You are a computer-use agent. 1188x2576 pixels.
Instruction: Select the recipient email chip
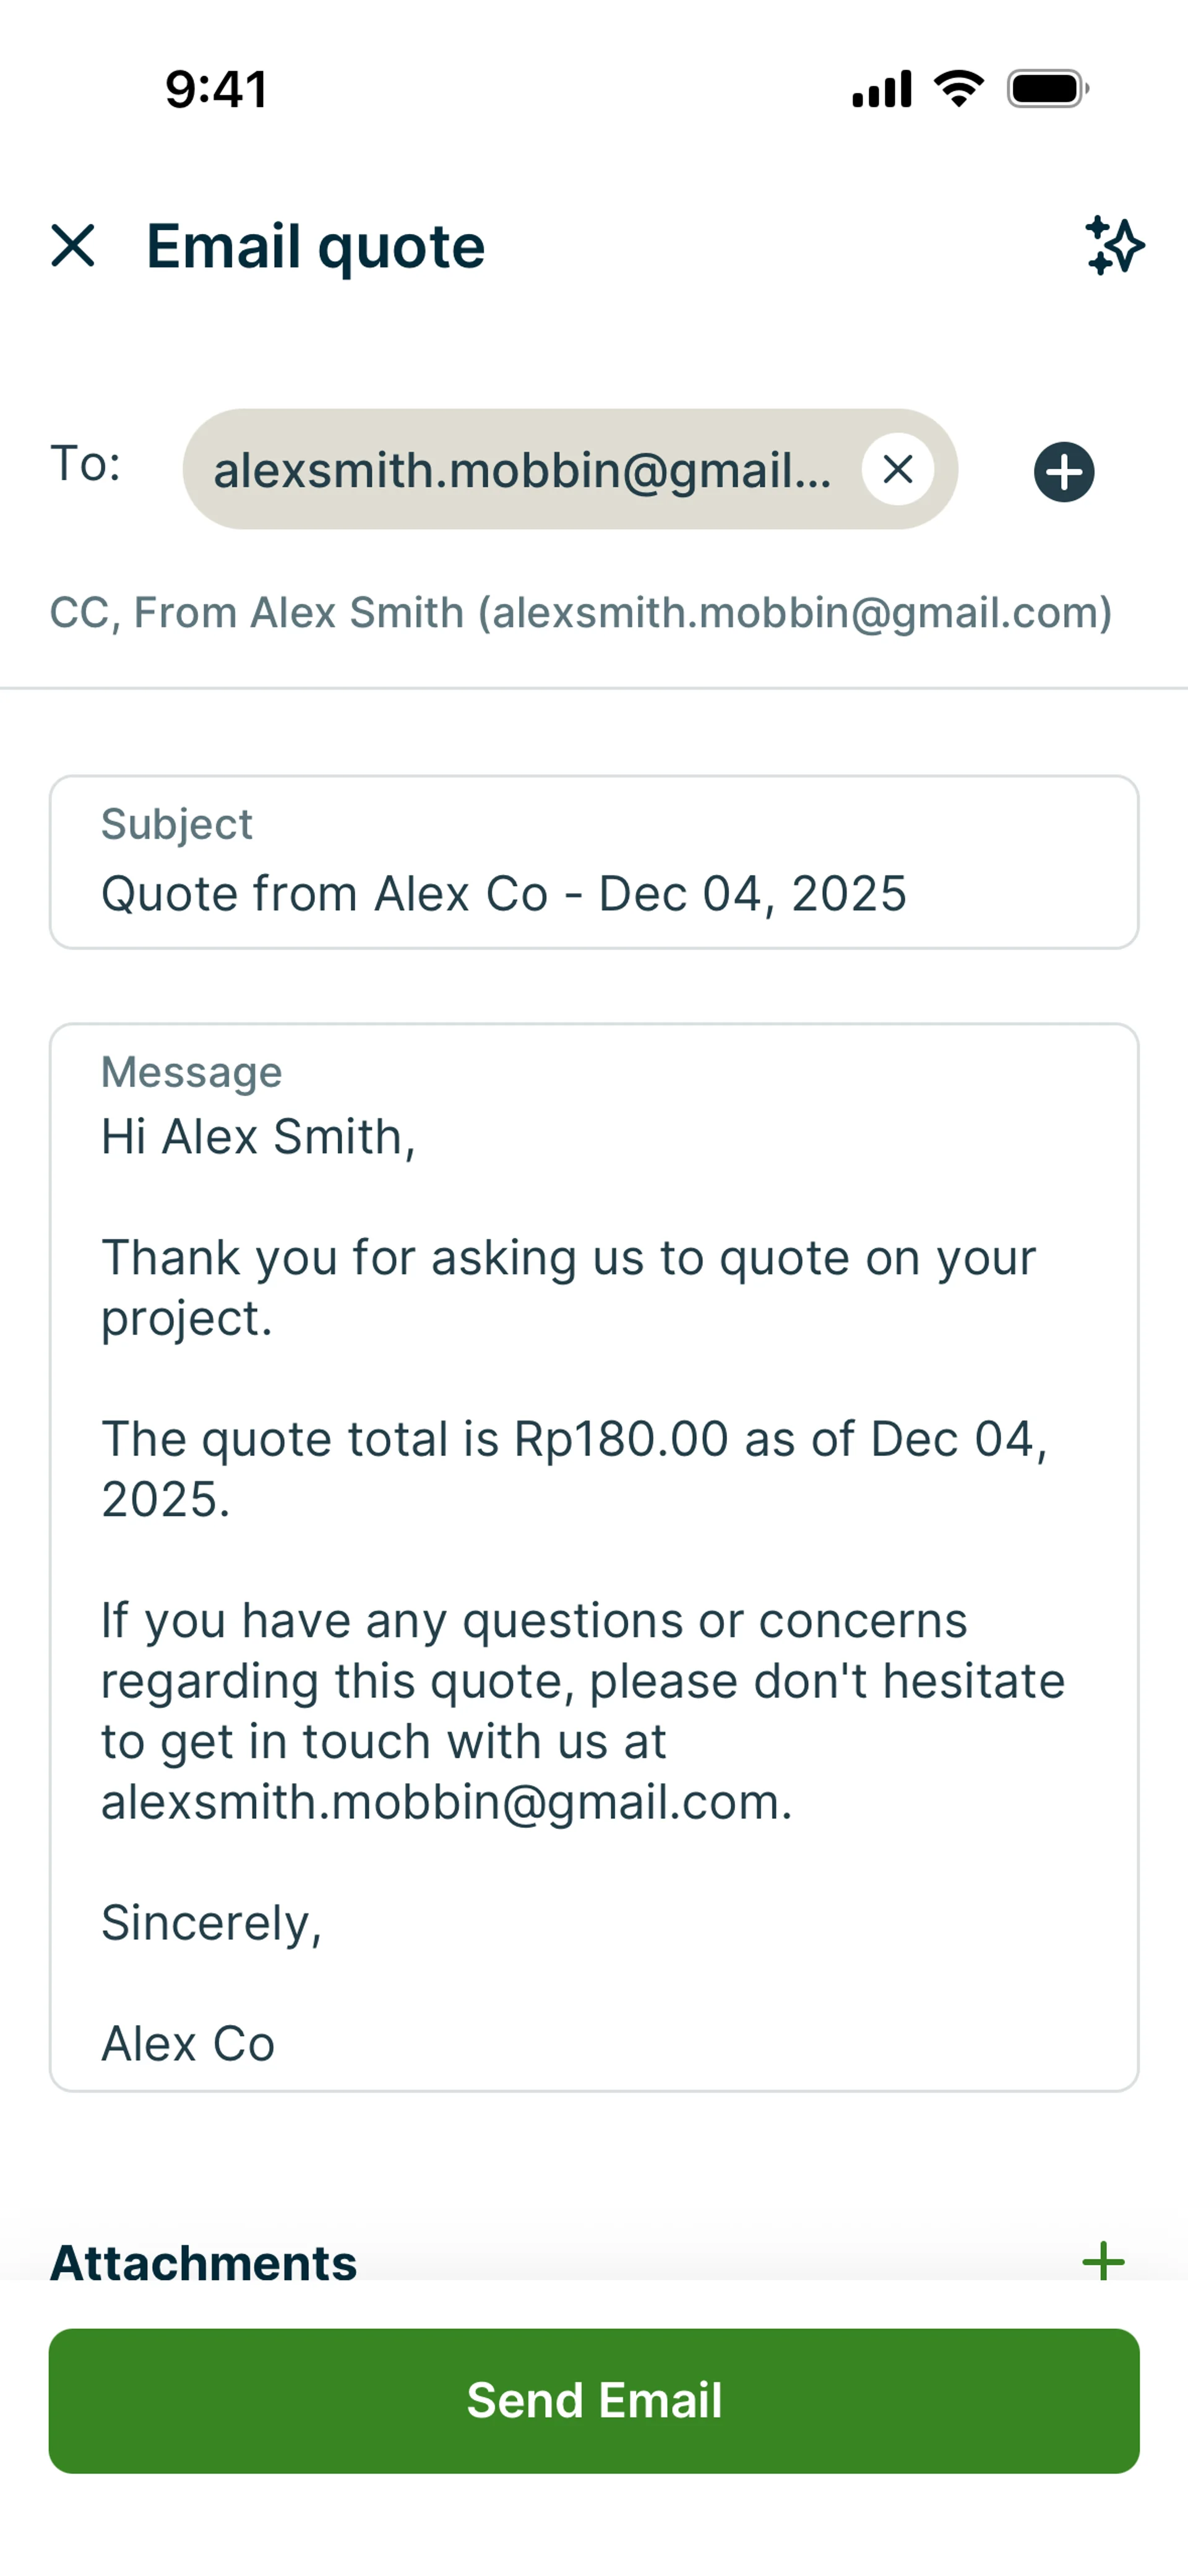tap(522, 470)
